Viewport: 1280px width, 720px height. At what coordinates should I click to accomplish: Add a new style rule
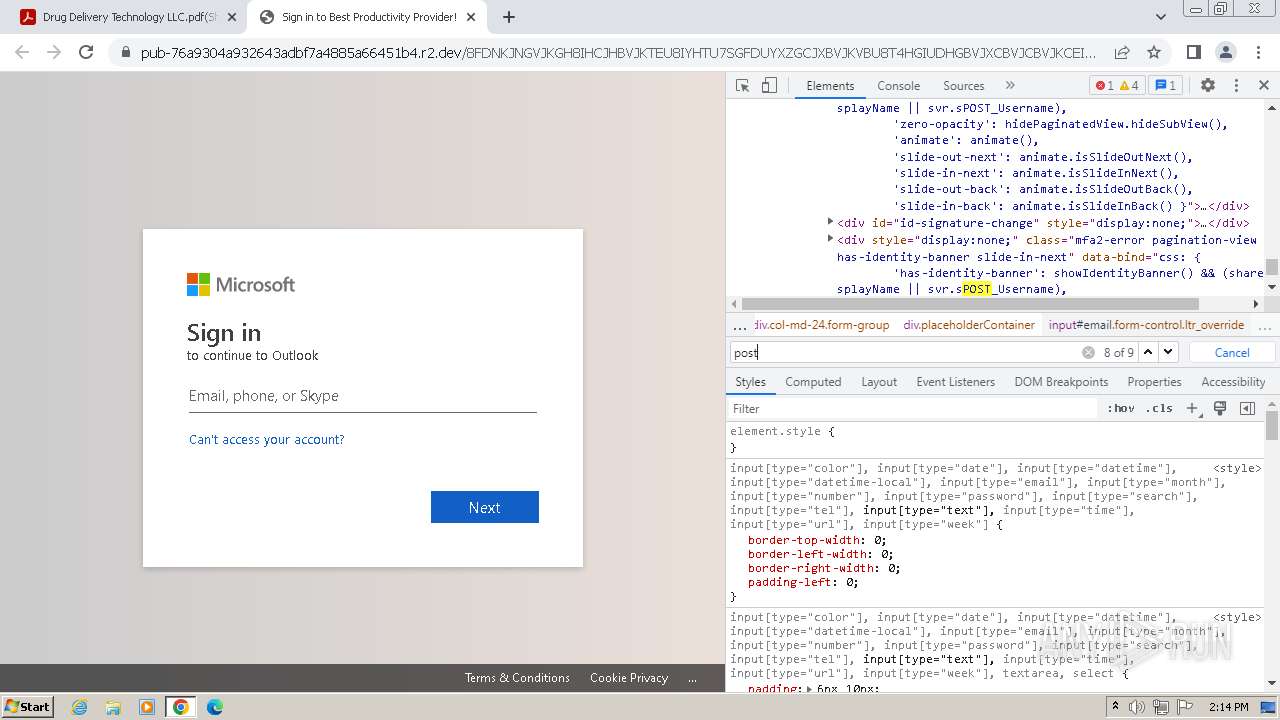point(1192,408)
